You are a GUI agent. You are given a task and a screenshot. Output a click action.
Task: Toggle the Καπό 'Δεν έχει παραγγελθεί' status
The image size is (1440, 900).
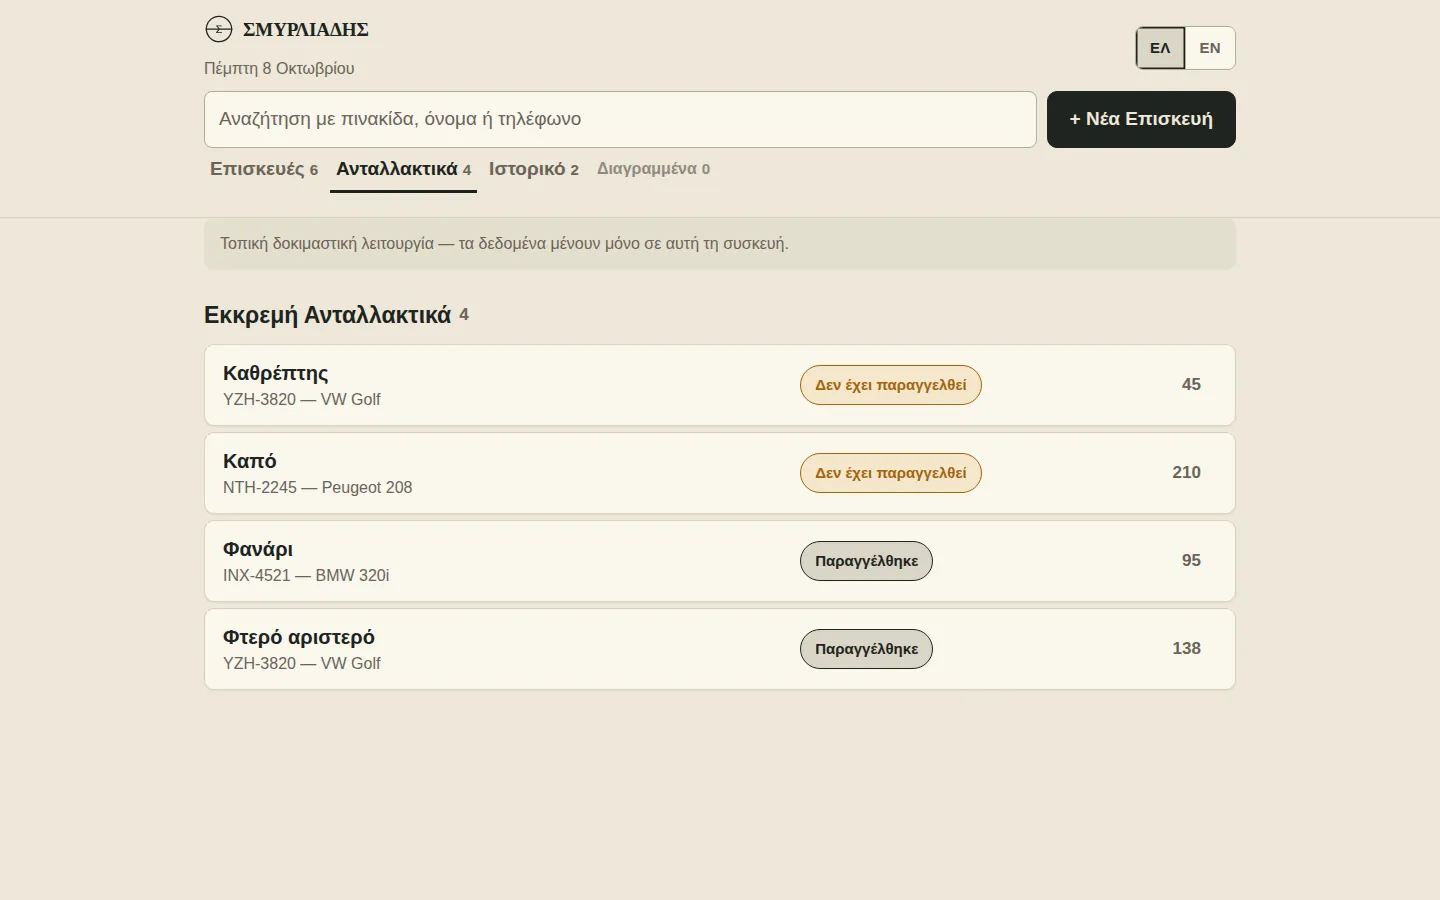click(x=891, y=473)
